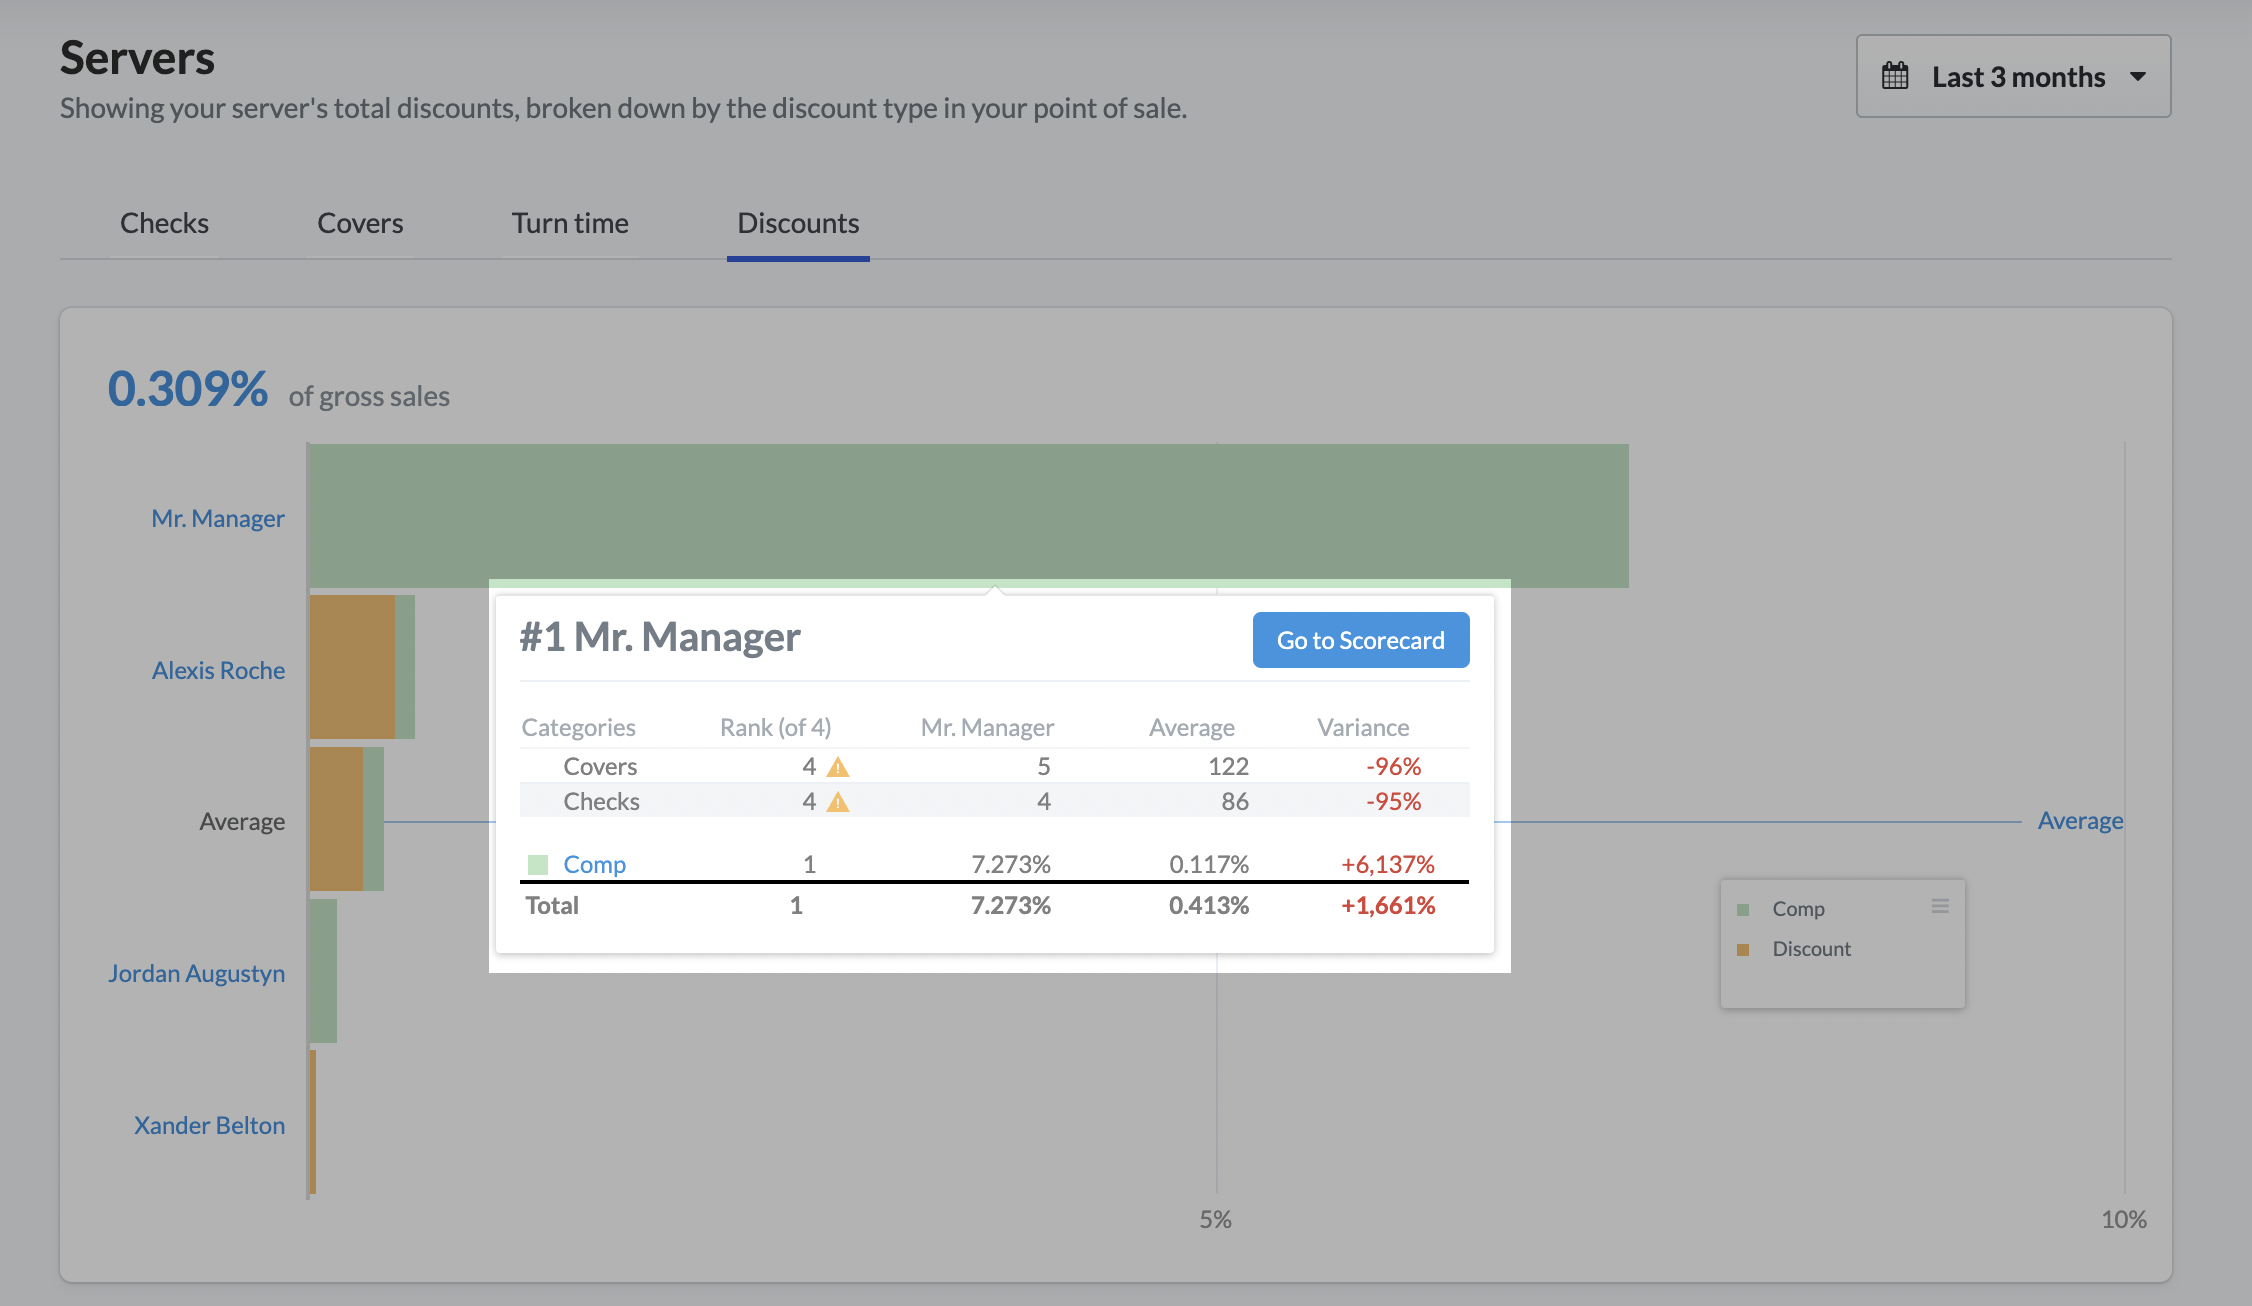Click the -95% Checks variance value
Viewport: 2252px width, 1306px height.
point(1393,801)
